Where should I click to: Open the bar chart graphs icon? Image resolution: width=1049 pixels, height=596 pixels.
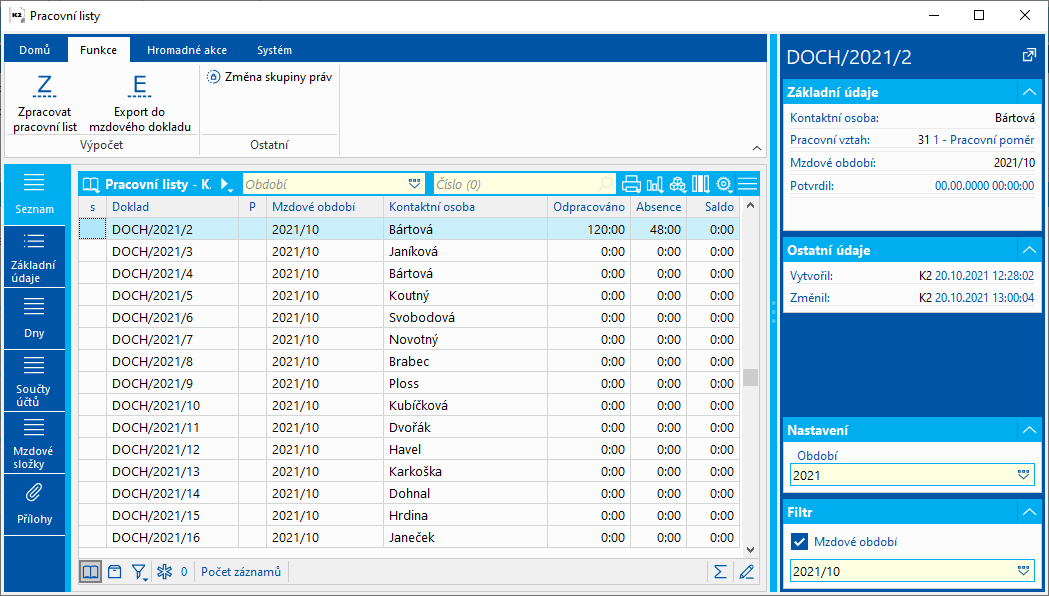pyautogui.click(x=655, y=184)
